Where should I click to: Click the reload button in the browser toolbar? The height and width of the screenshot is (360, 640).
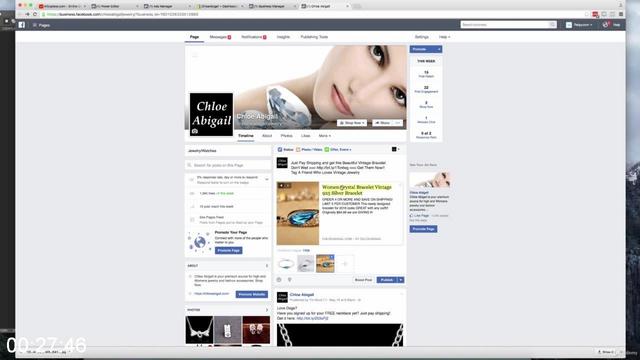click(x=35, y=14)
